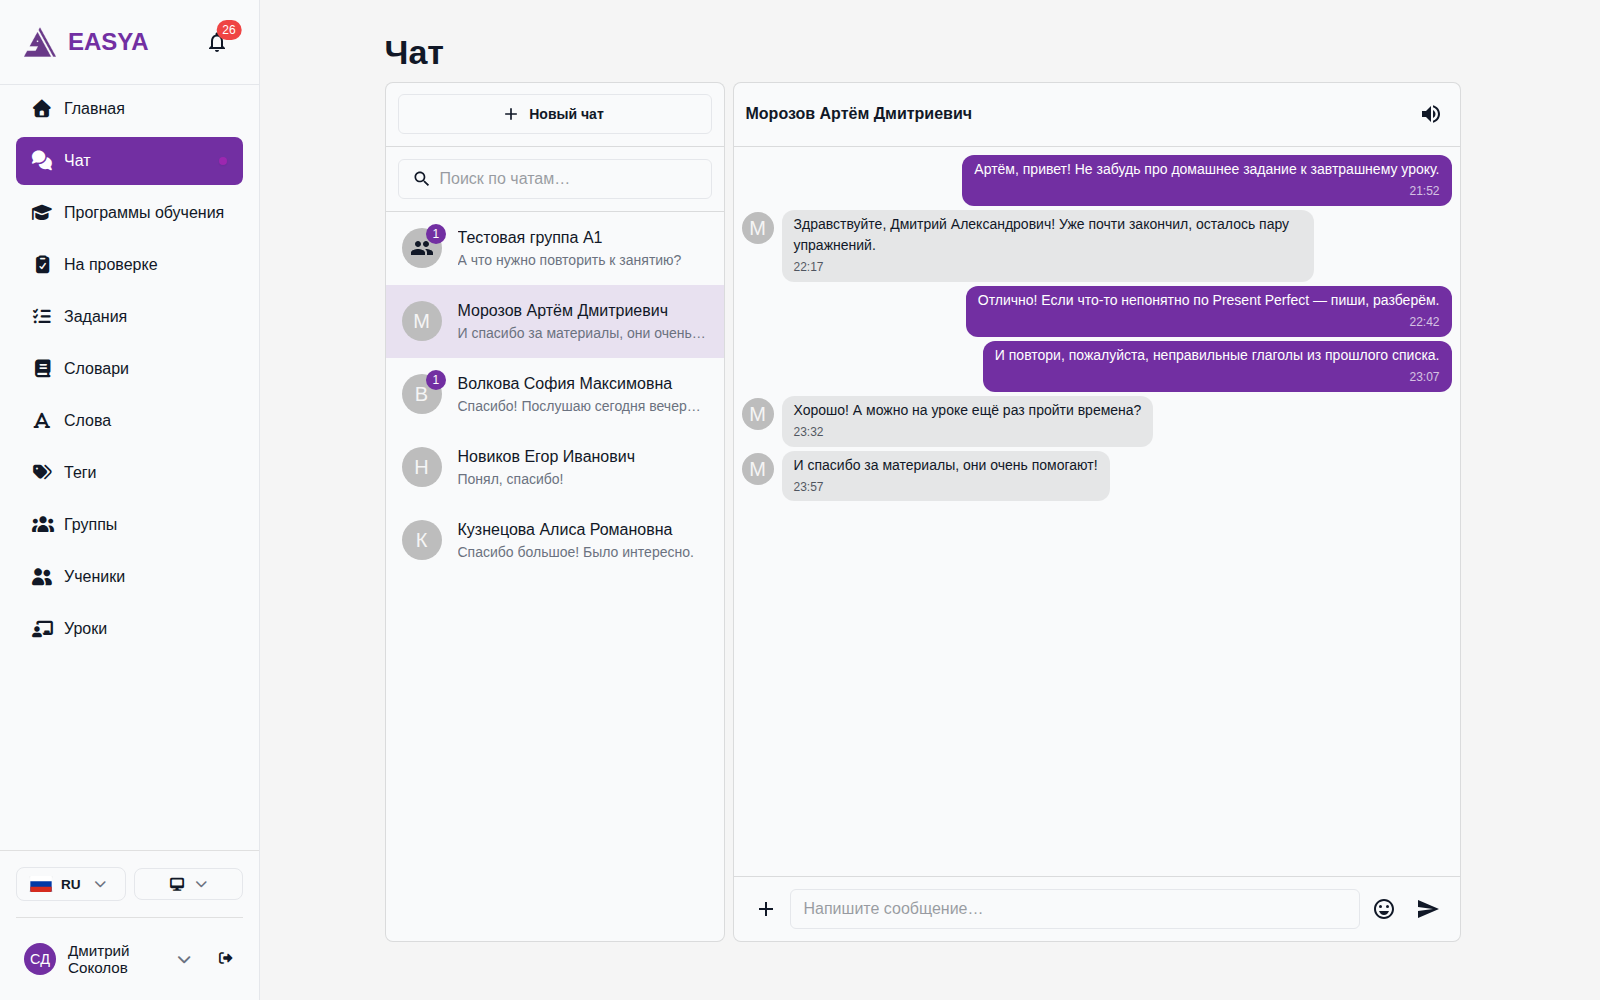Open the emoji picker
This screenshot has width=1600, height=1000.
(x=1384, y=909)
